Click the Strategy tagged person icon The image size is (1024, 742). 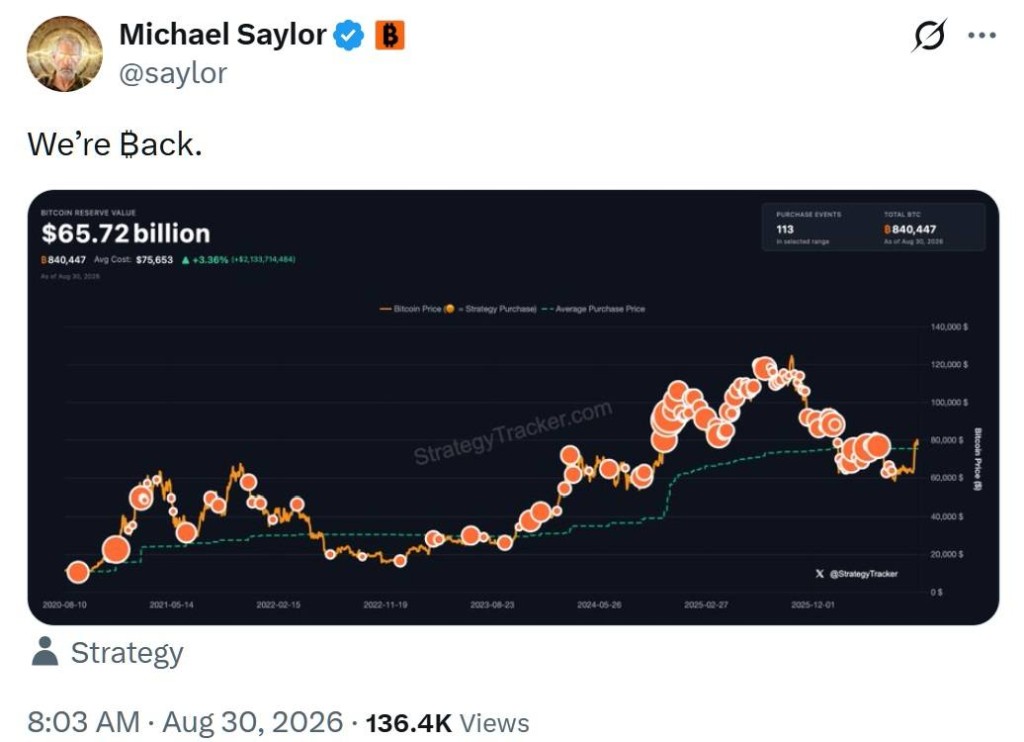click(x=44, y=652)
